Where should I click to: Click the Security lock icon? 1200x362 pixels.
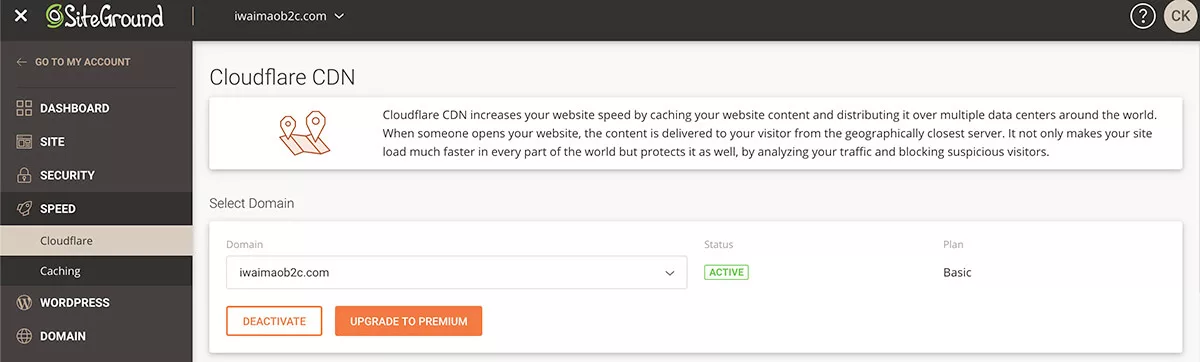pyautogui.click(x=24, y=175)
